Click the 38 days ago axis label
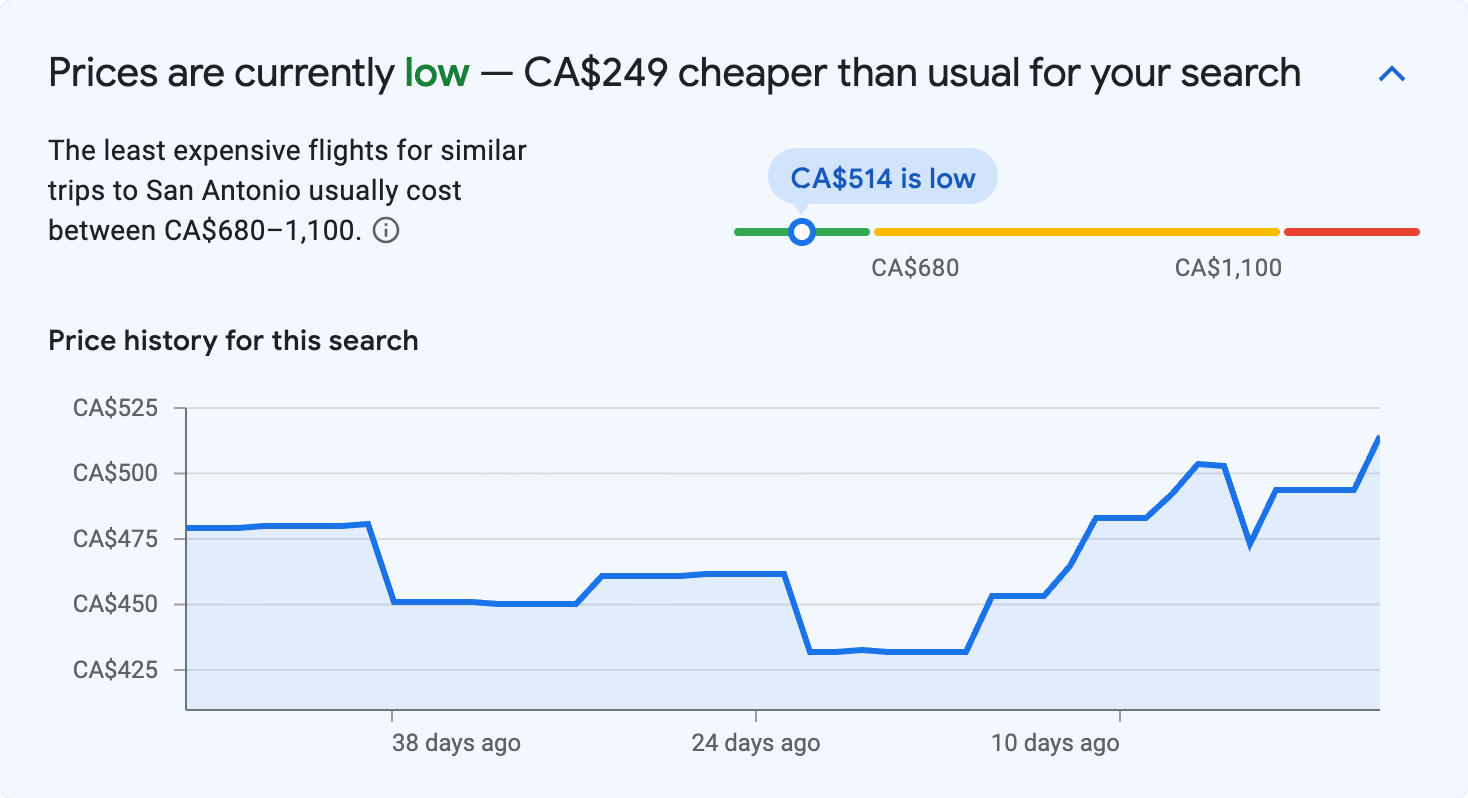The image size is (1468, 798). coord(454,743)
